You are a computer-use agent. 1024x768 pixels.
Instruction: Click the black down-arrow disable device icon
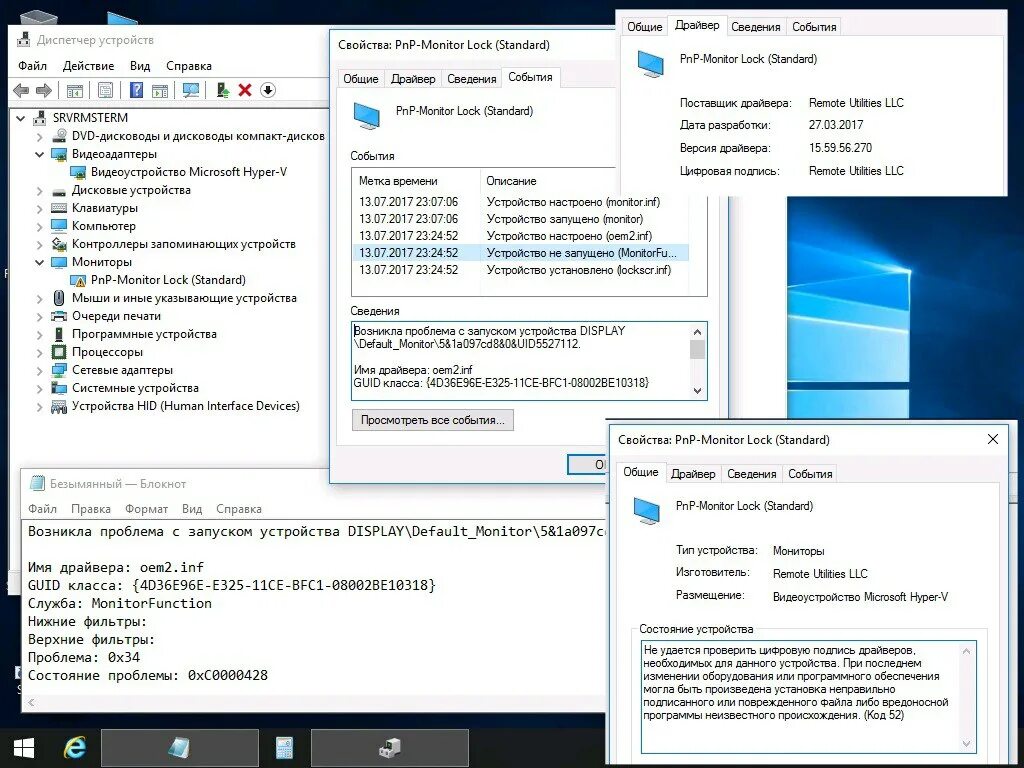268,90
